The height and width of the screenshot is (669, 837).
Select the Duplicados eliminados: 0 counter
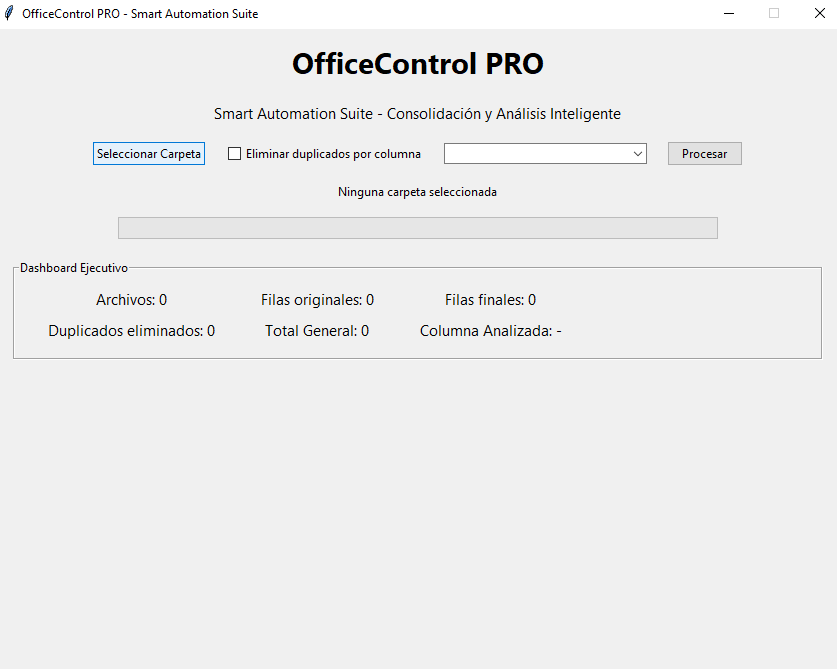click(131, 331)
